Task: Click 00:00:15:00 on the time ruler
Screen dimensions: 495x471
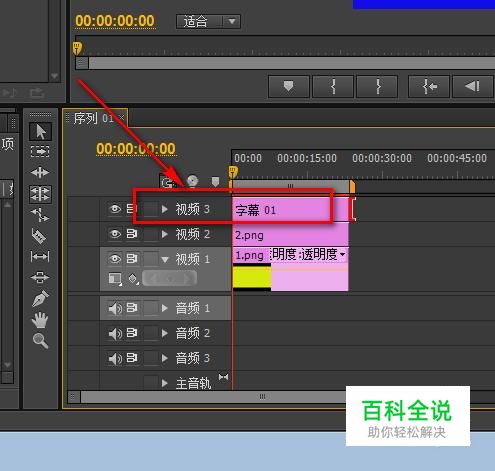Action: point(307,158)
